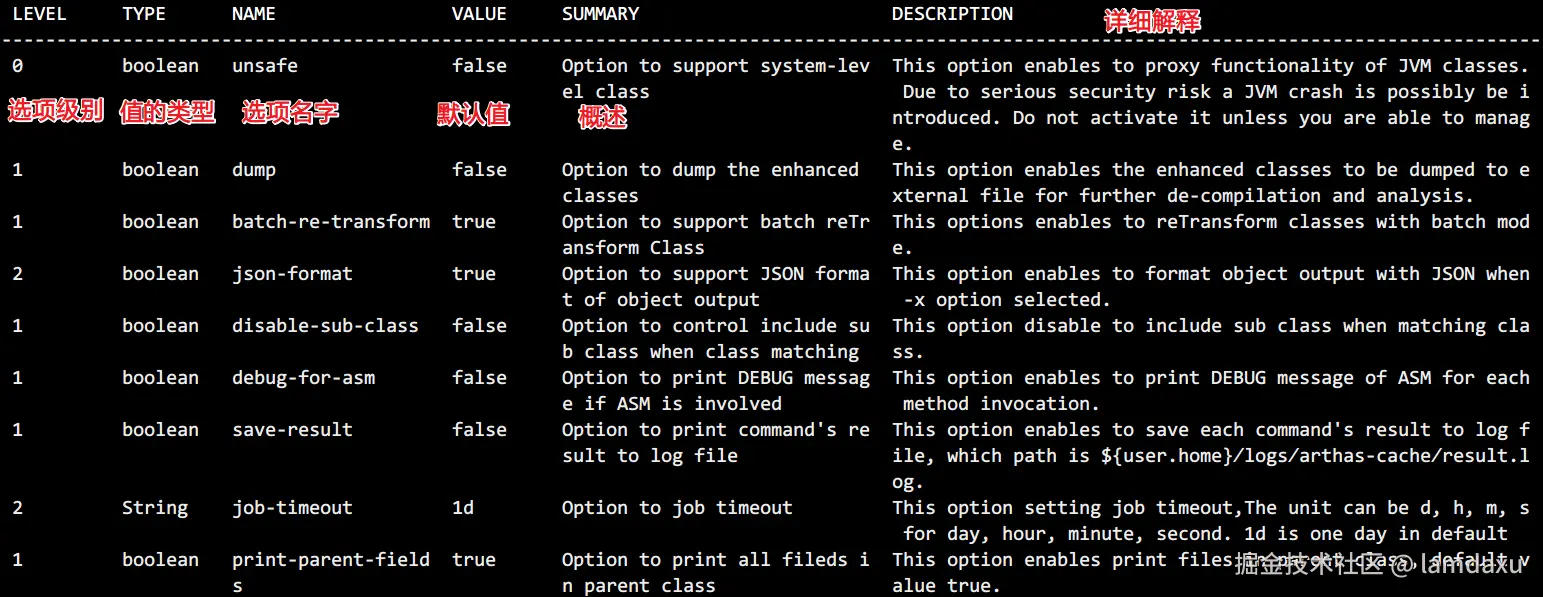Select the 'json-format' option name

coord(292,274)
